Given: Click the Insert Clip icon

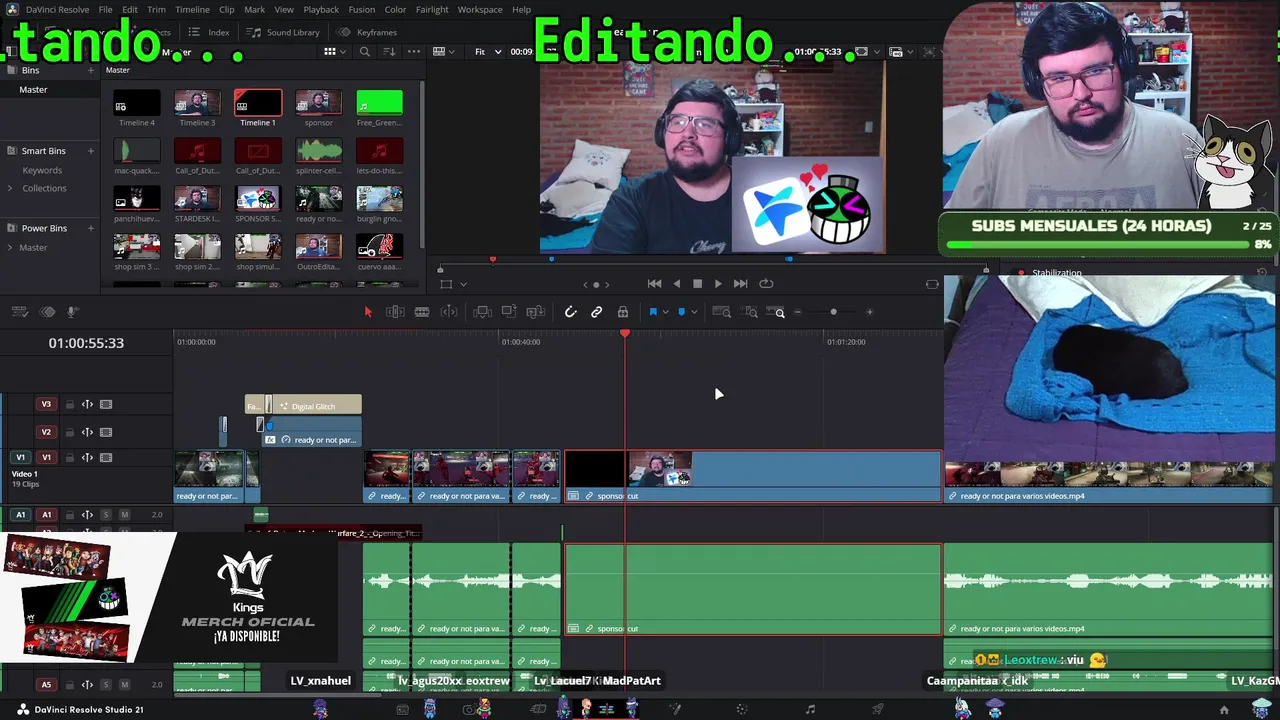Looking at the screenshot, I should click(x=482, y=312).
